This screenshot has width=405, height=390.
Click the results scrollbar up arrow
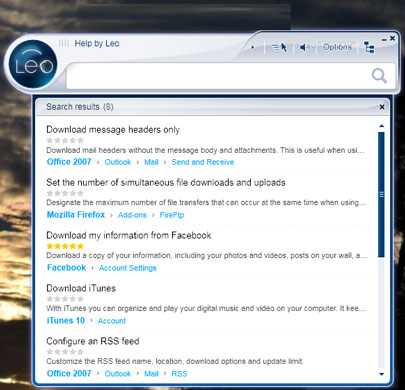click(x=382, y=126)
